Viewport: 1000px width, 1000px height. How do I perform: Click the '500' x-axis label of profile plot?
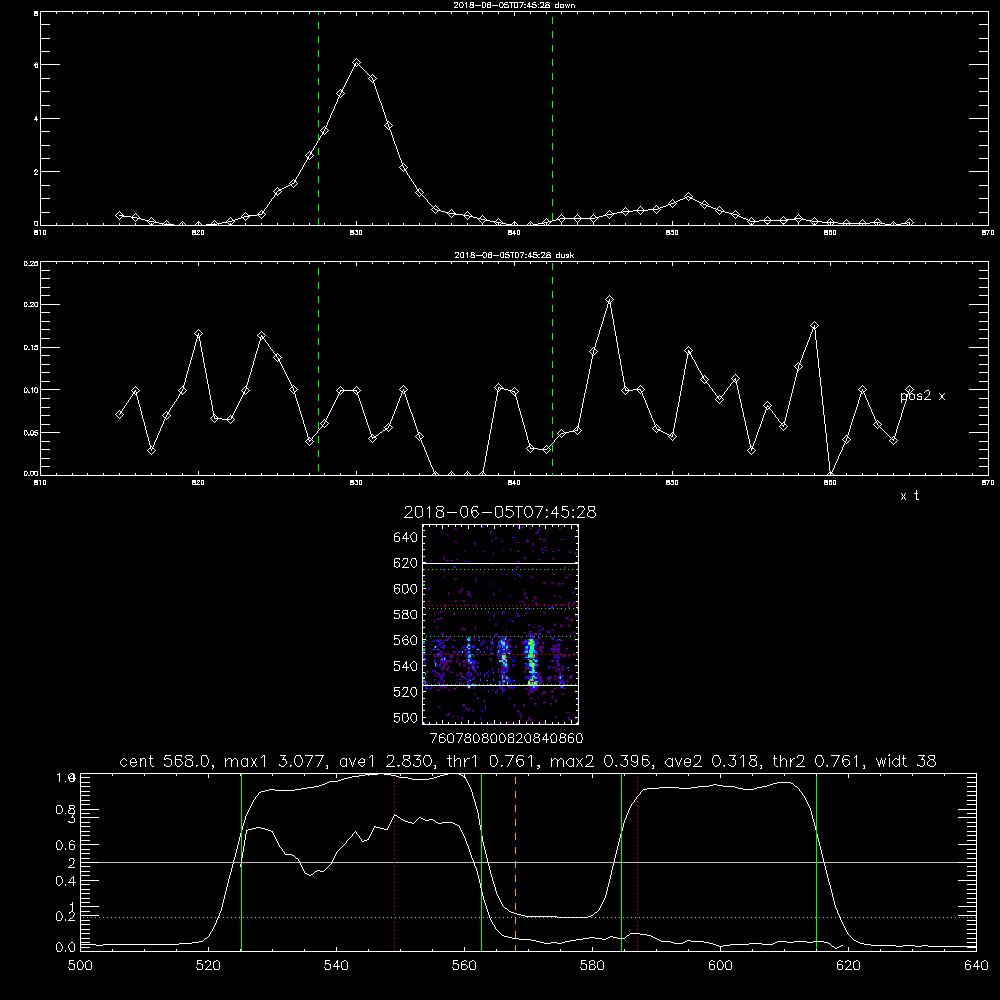point(80,966)
